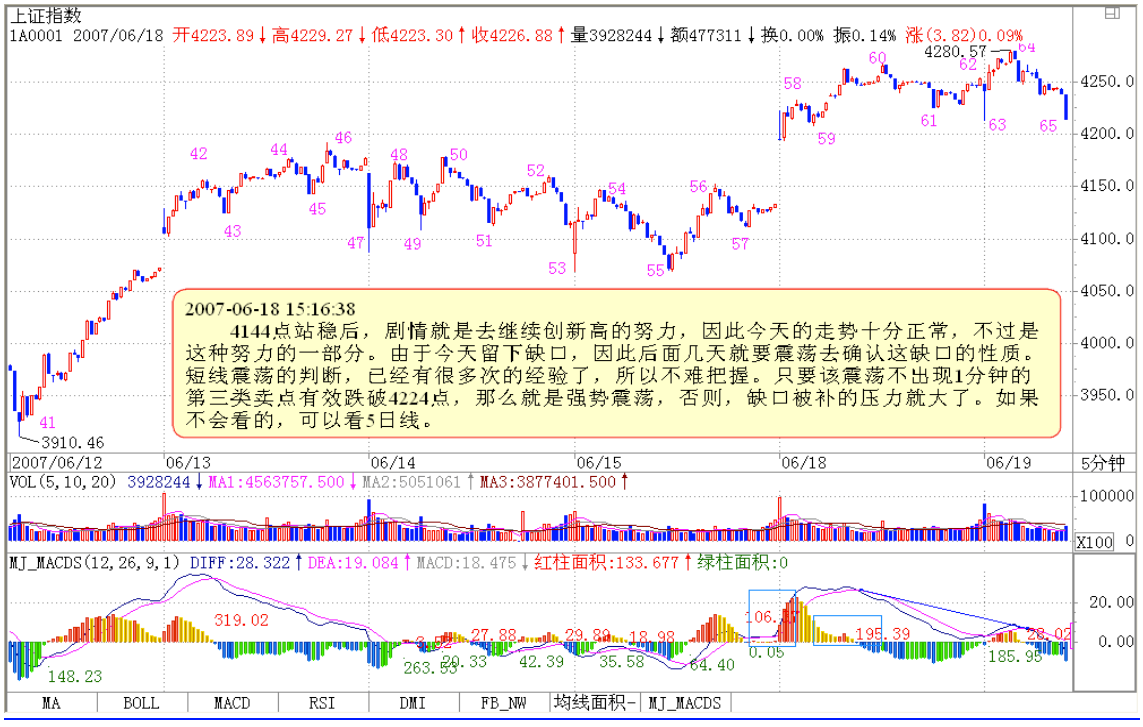Click the MACD:18.475 value
This screenshot has height=727, width=1143.
(466, 563)
